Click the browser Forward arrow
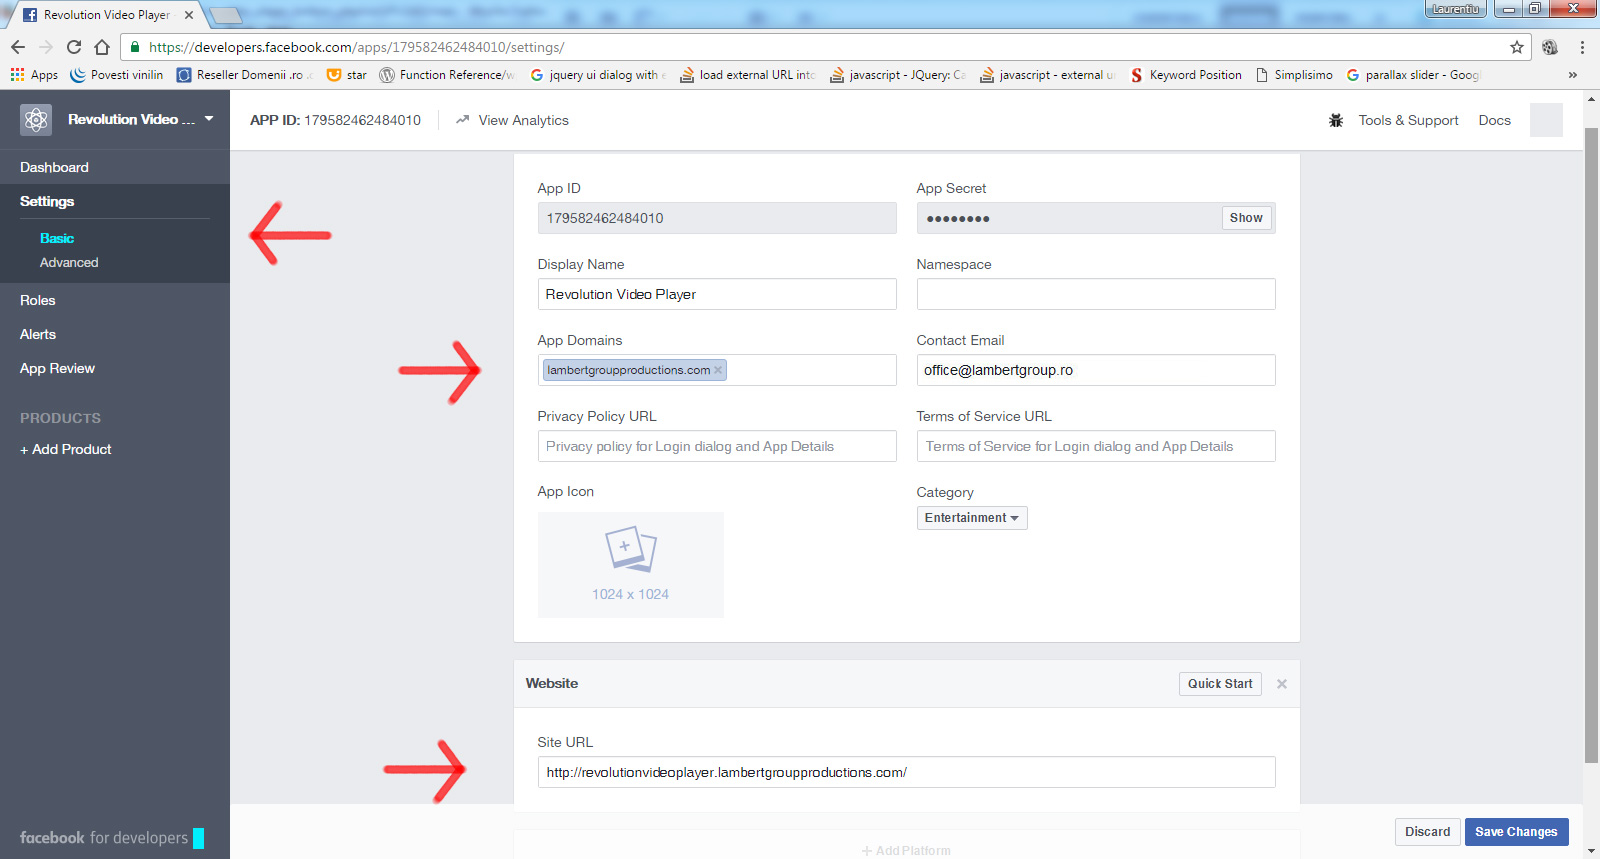Viewport: 1600px width, 859px height. (46, 47)
